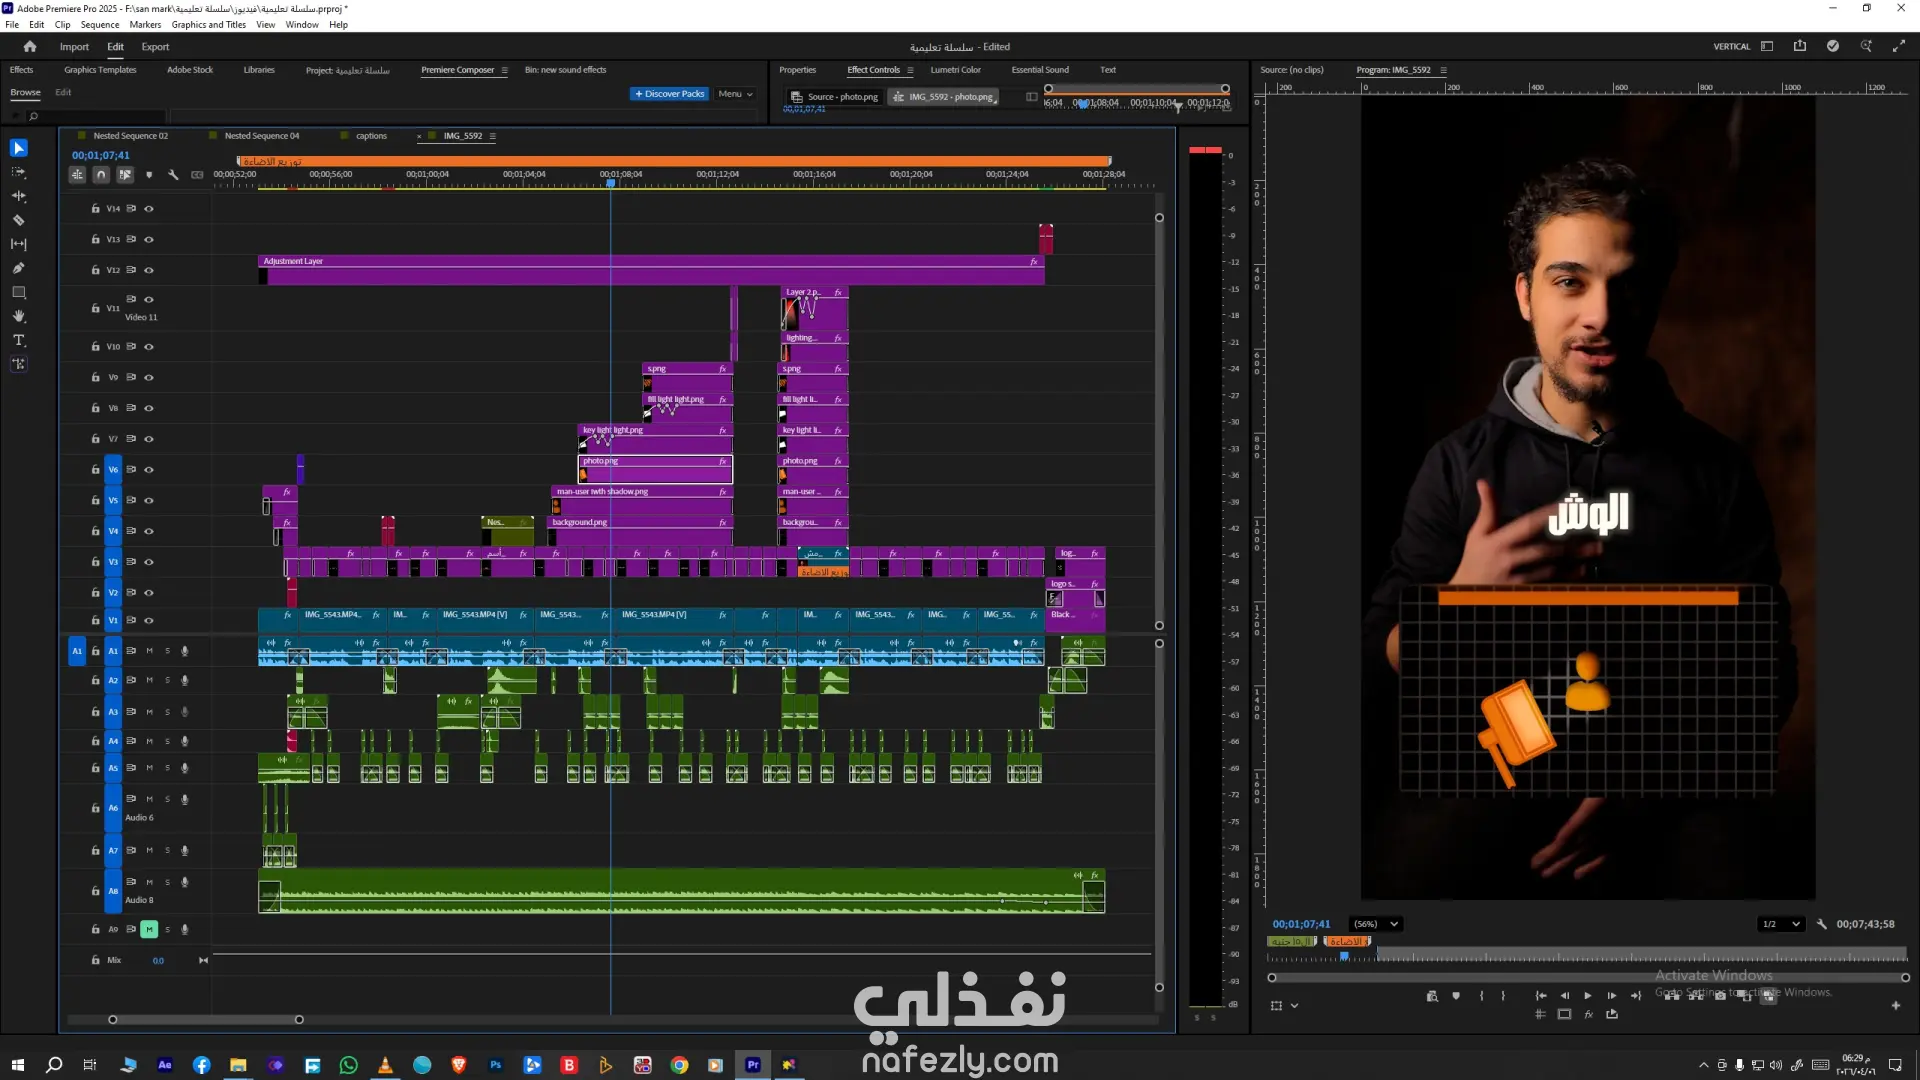This screenshot has height=1080, width=1920.
Task: Select the Rectangle tool
Action: [19, 292]
